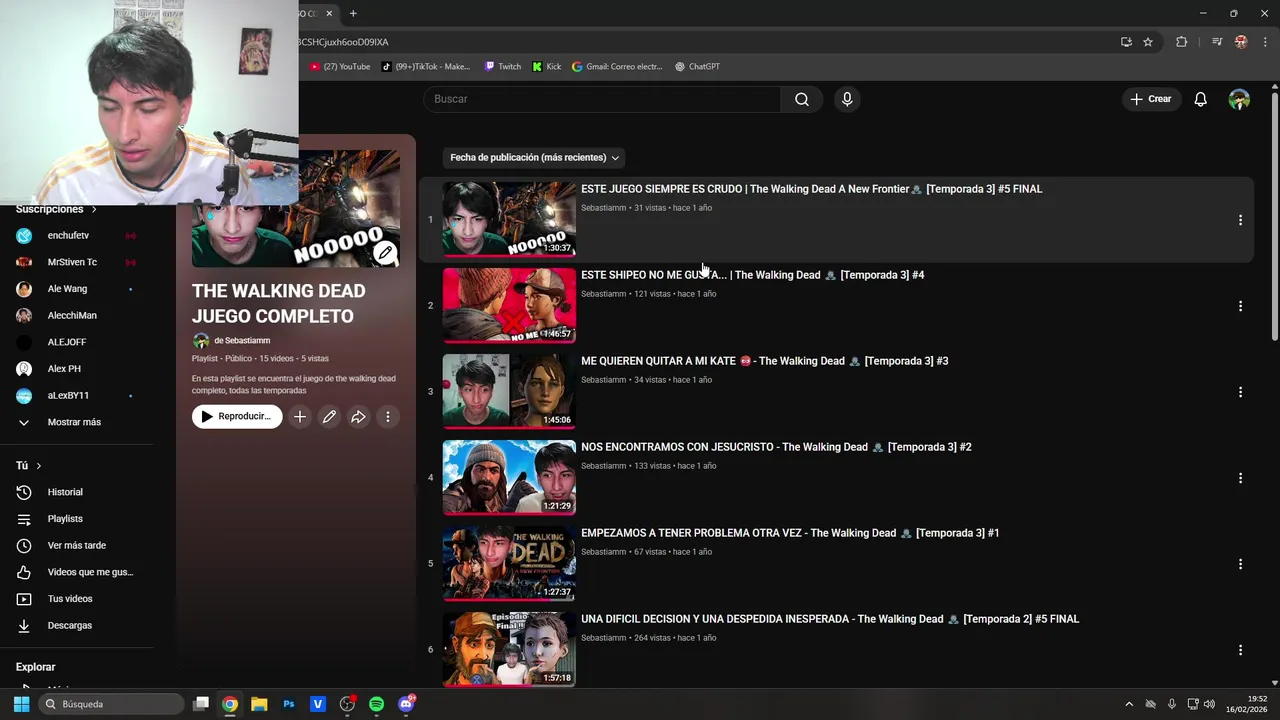Open thumbnail of ESTE JUEGO SIEMPRE ES CRUDO
The image size is (1280, 720).
pos(509,219)
